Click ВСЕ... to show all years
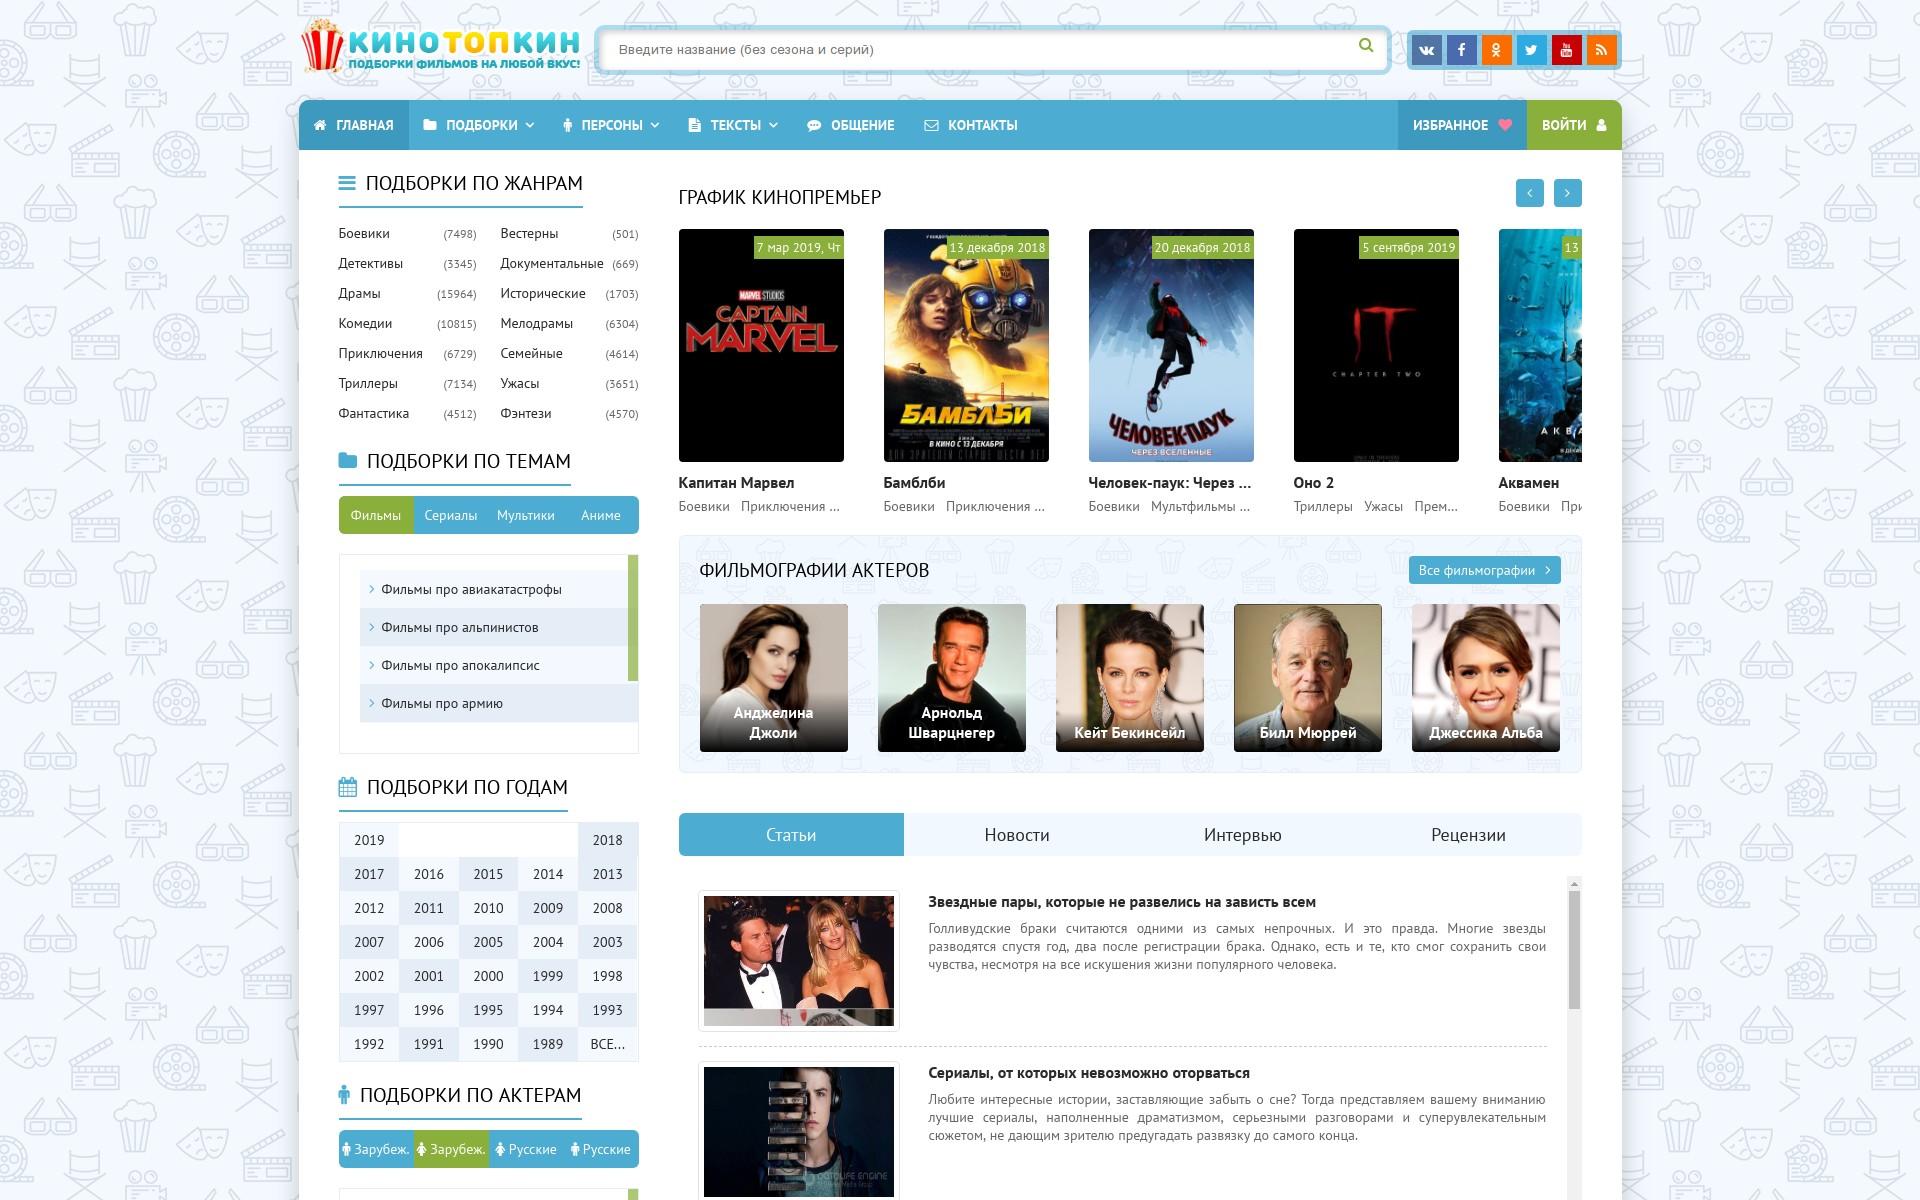The height and width of the screenshot is (1200, 1920). pyautogui.click(x=608, y=1044)
